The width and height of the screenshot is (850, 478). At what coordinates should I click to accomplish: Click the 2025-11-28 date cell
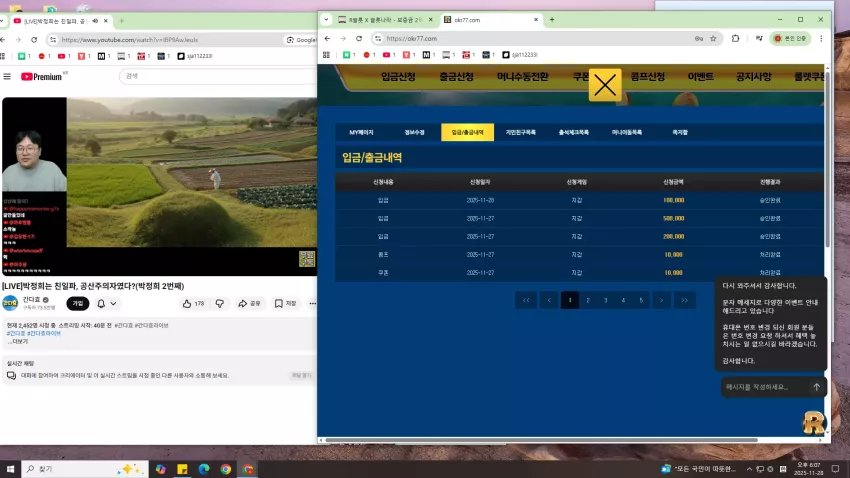point(480,200)
